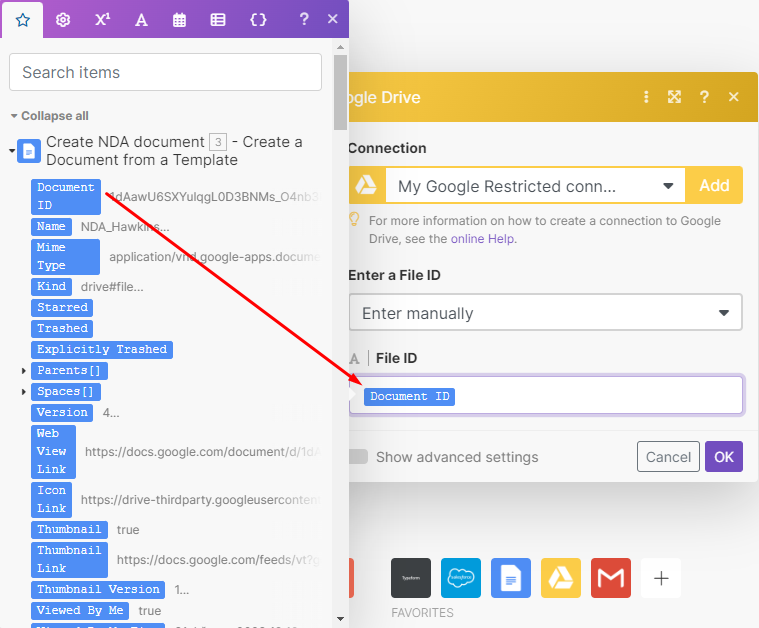Click the Search items field

tap(165, 72)
